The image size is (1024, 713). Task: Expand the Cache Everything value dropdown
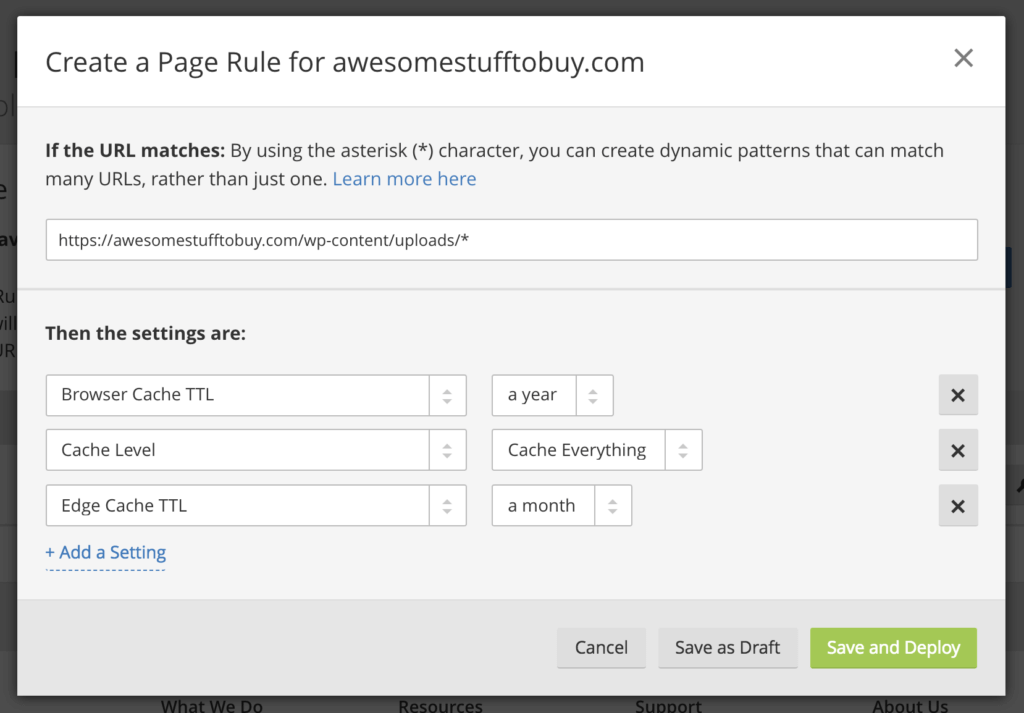pyautogui.click(x=597, y=450)
